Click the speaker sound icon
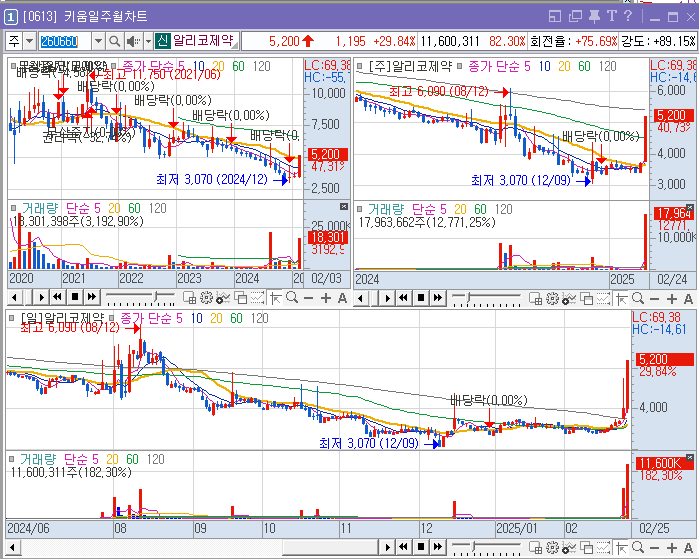This screenshot has width=699, height=559. (132, 41)
